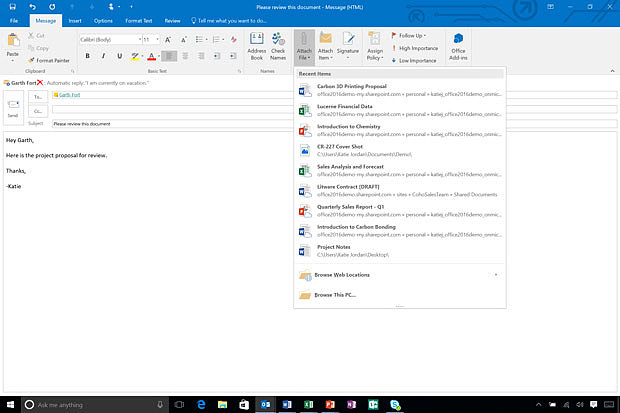
Task: Toggle bold formatting
Action: 90,56
